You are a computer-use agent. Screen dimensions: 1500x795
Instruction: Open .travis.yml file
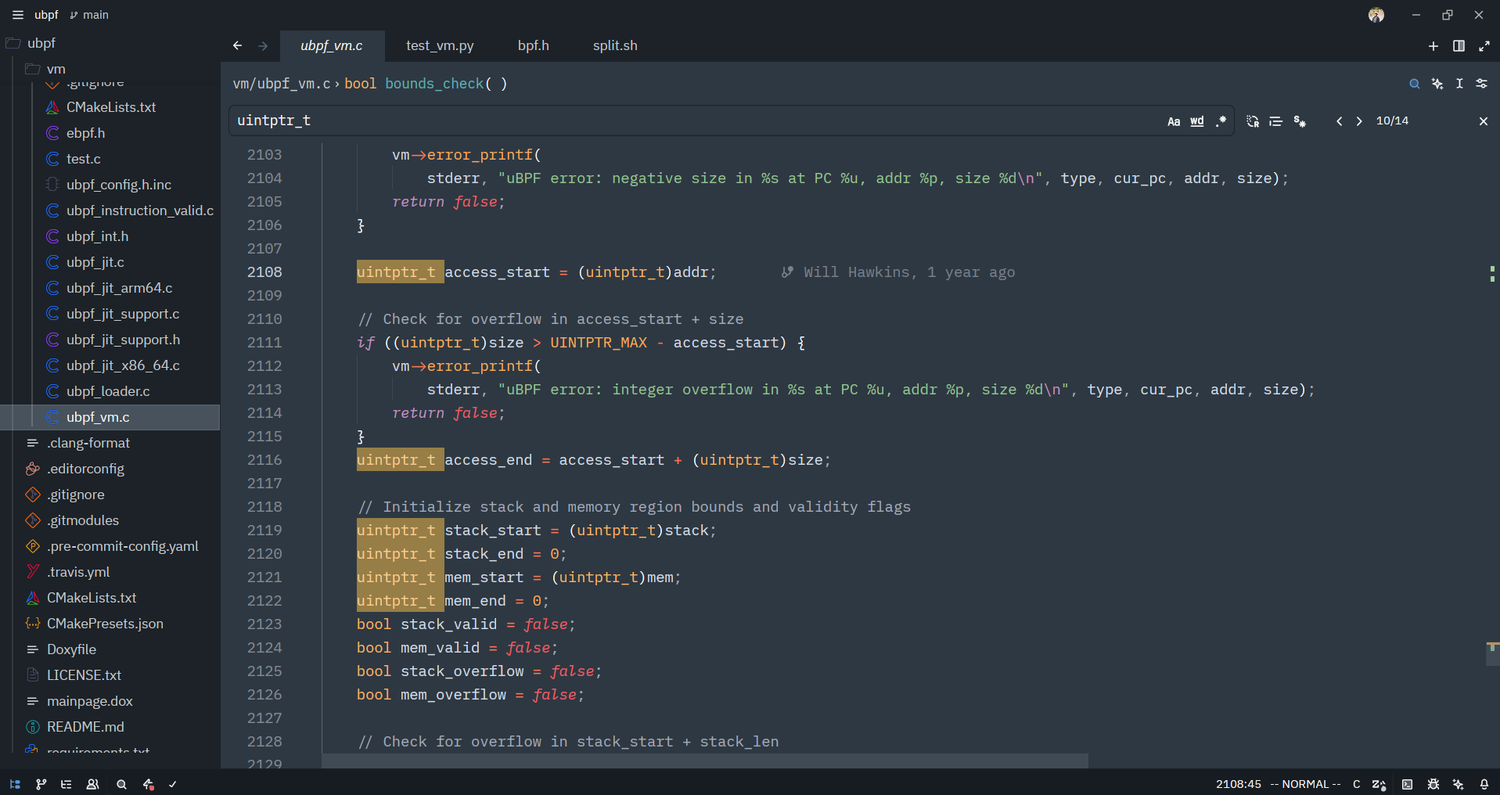click(78, 572)
